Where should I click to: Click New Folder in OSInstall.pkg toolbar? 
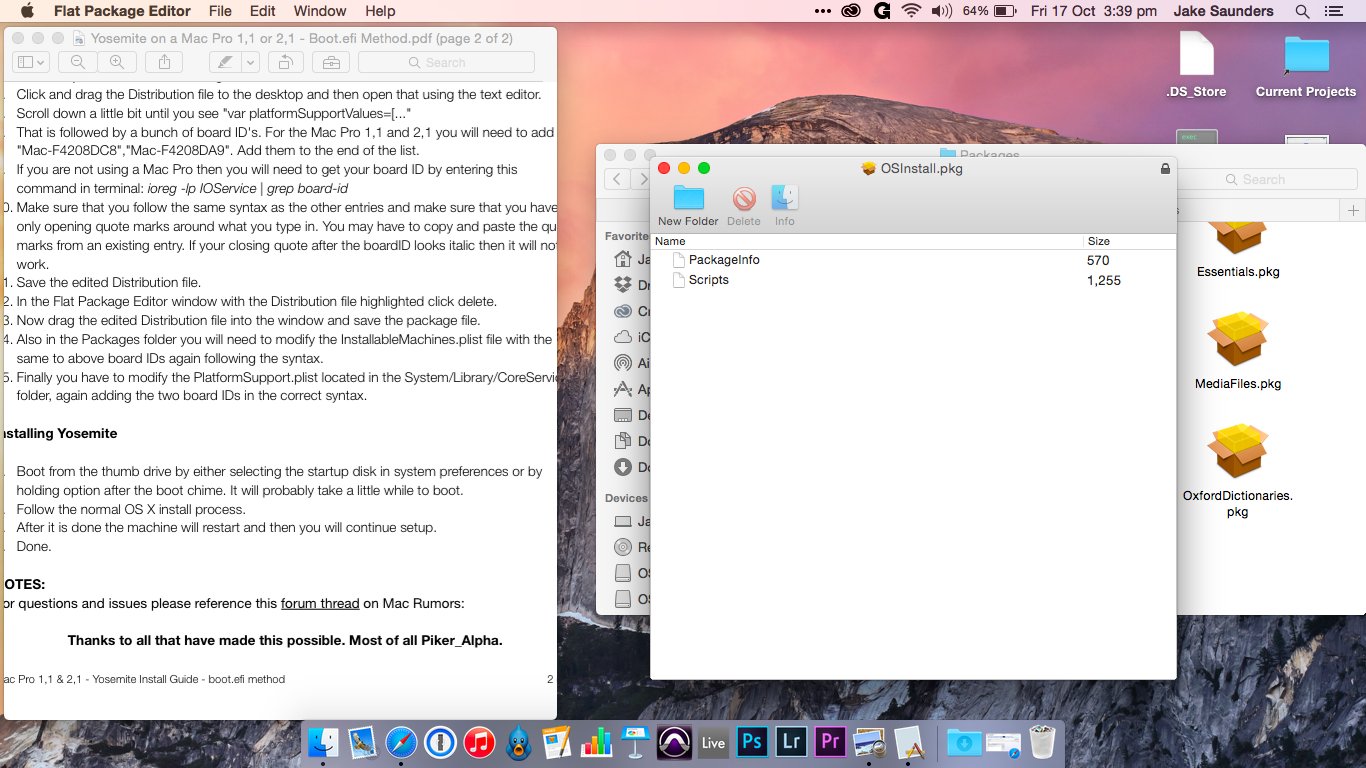[x=688, y=206]
